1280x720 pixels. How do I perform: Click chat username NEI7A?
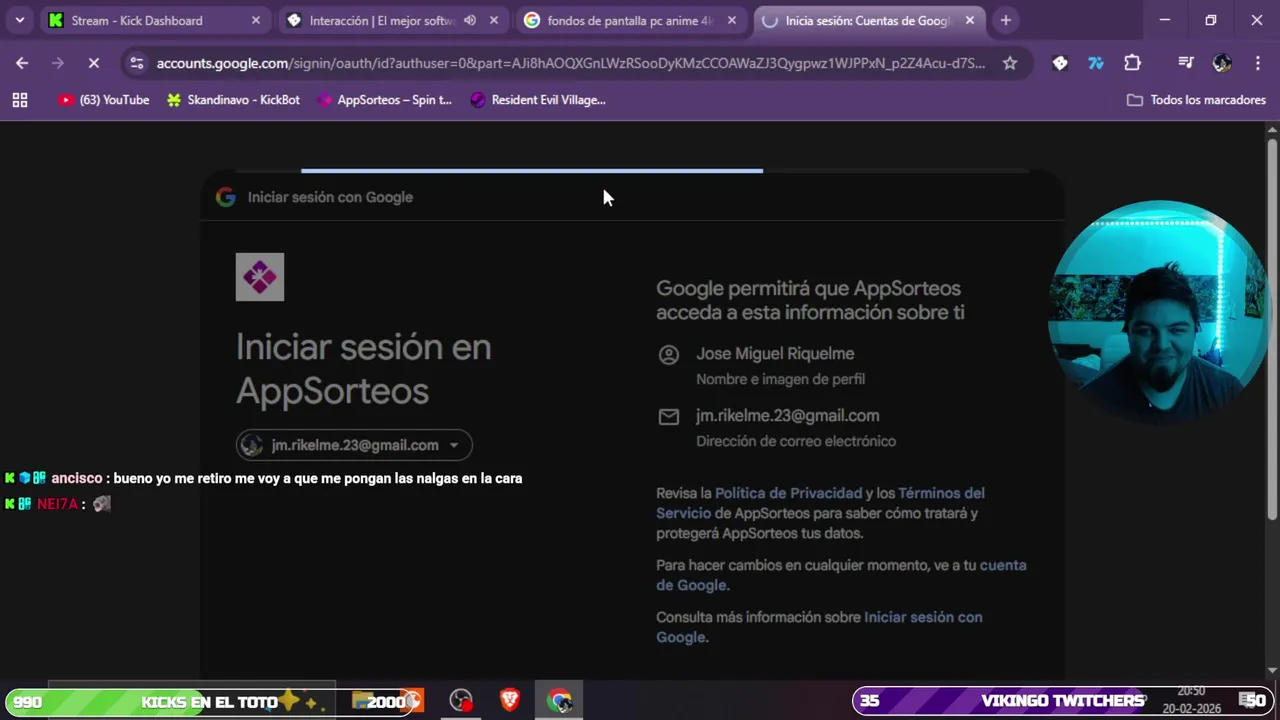tap(57, 504)
